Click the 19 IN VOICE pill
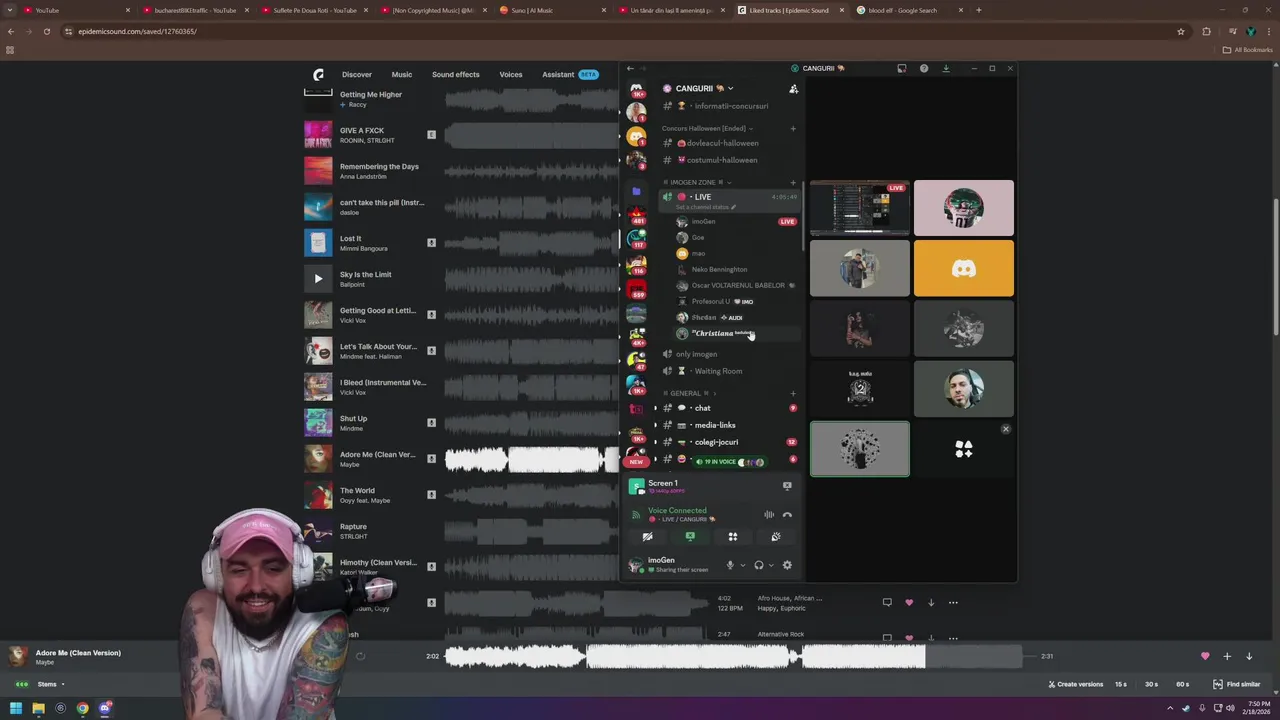Image resolution: width=1280 pixels, height=720 pixels. click(730, 462)
